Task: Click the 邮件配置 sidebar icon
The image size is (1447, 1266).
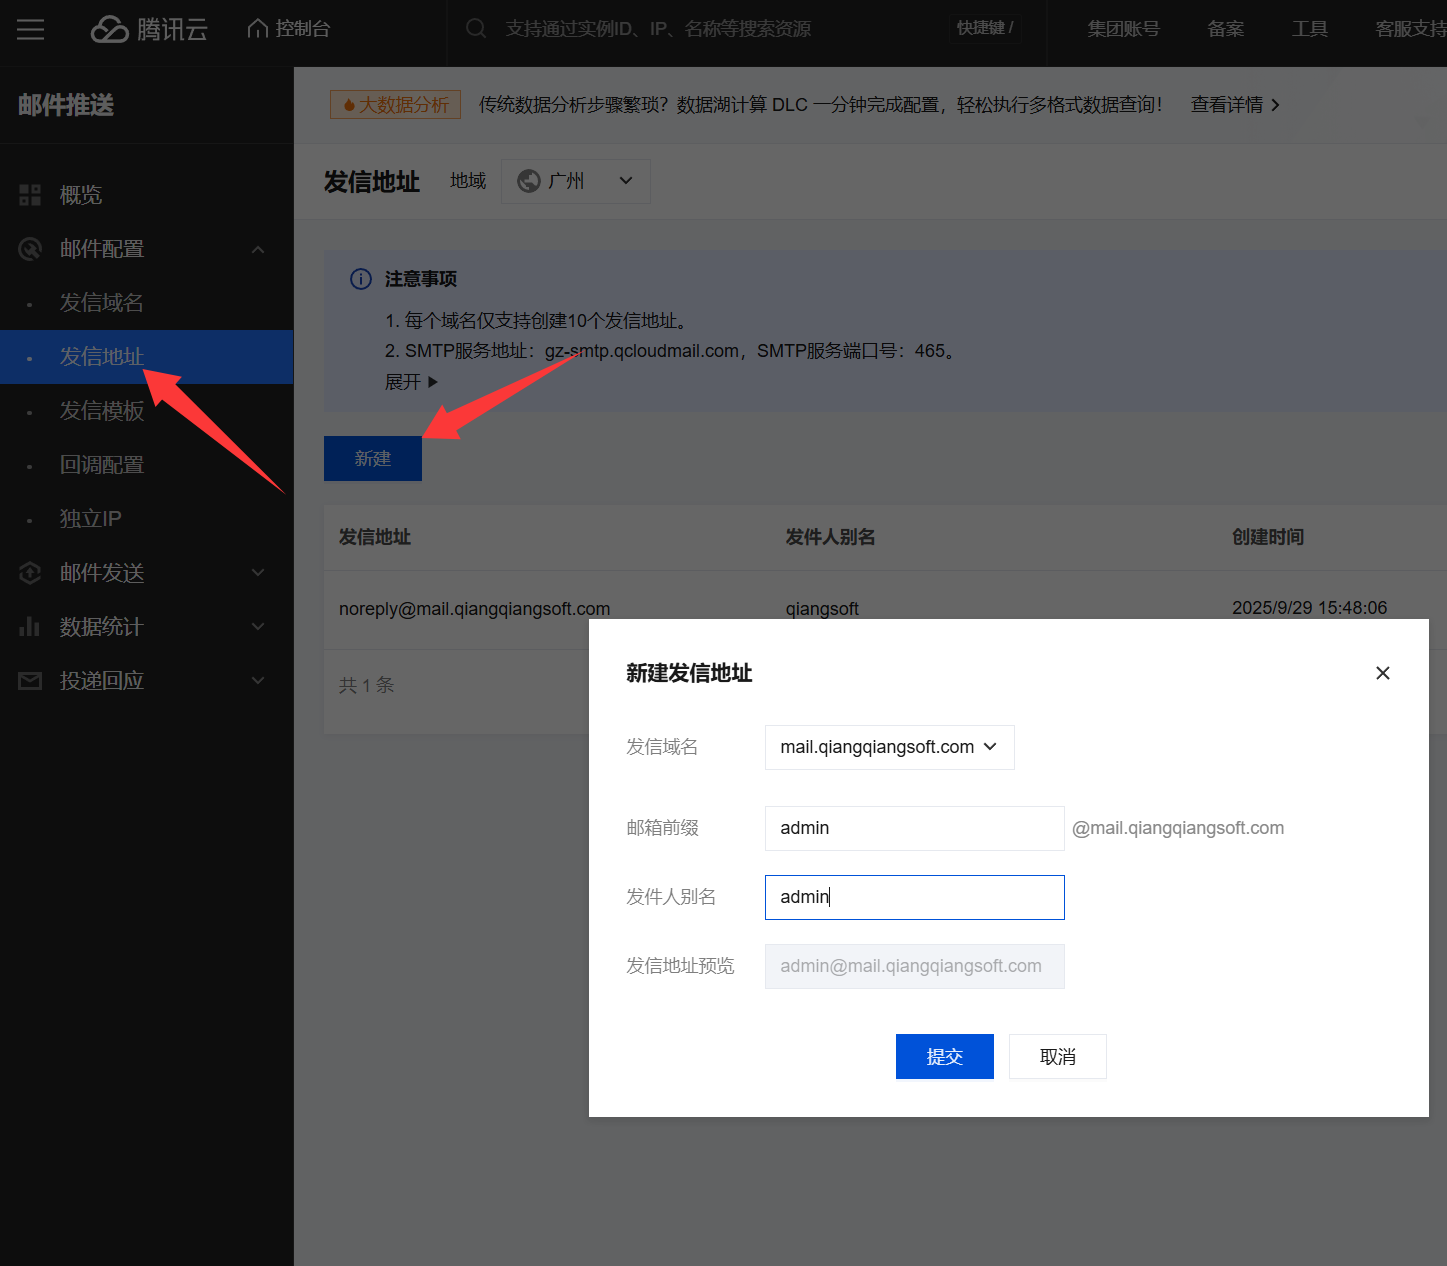Action: 30,249
